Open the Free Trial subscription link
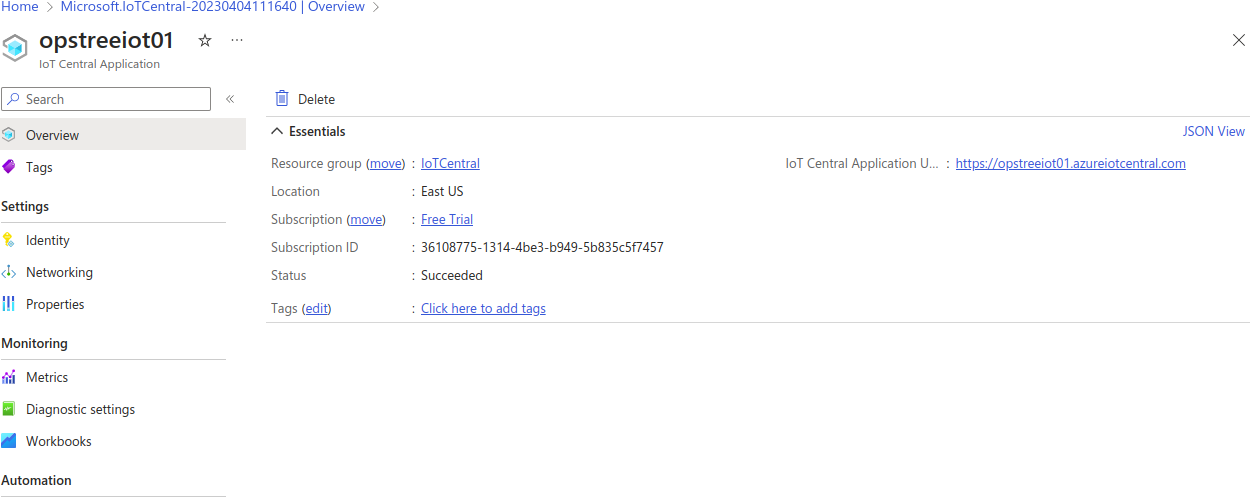 tap(447, 219)
